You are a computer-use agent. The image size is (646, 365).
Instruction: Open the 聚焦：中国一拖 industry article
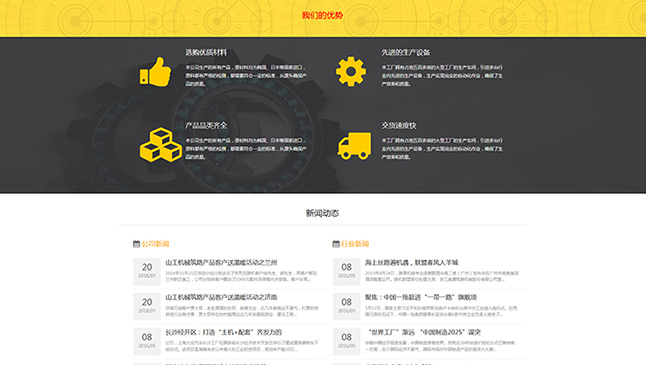click(x=421, y=297)
